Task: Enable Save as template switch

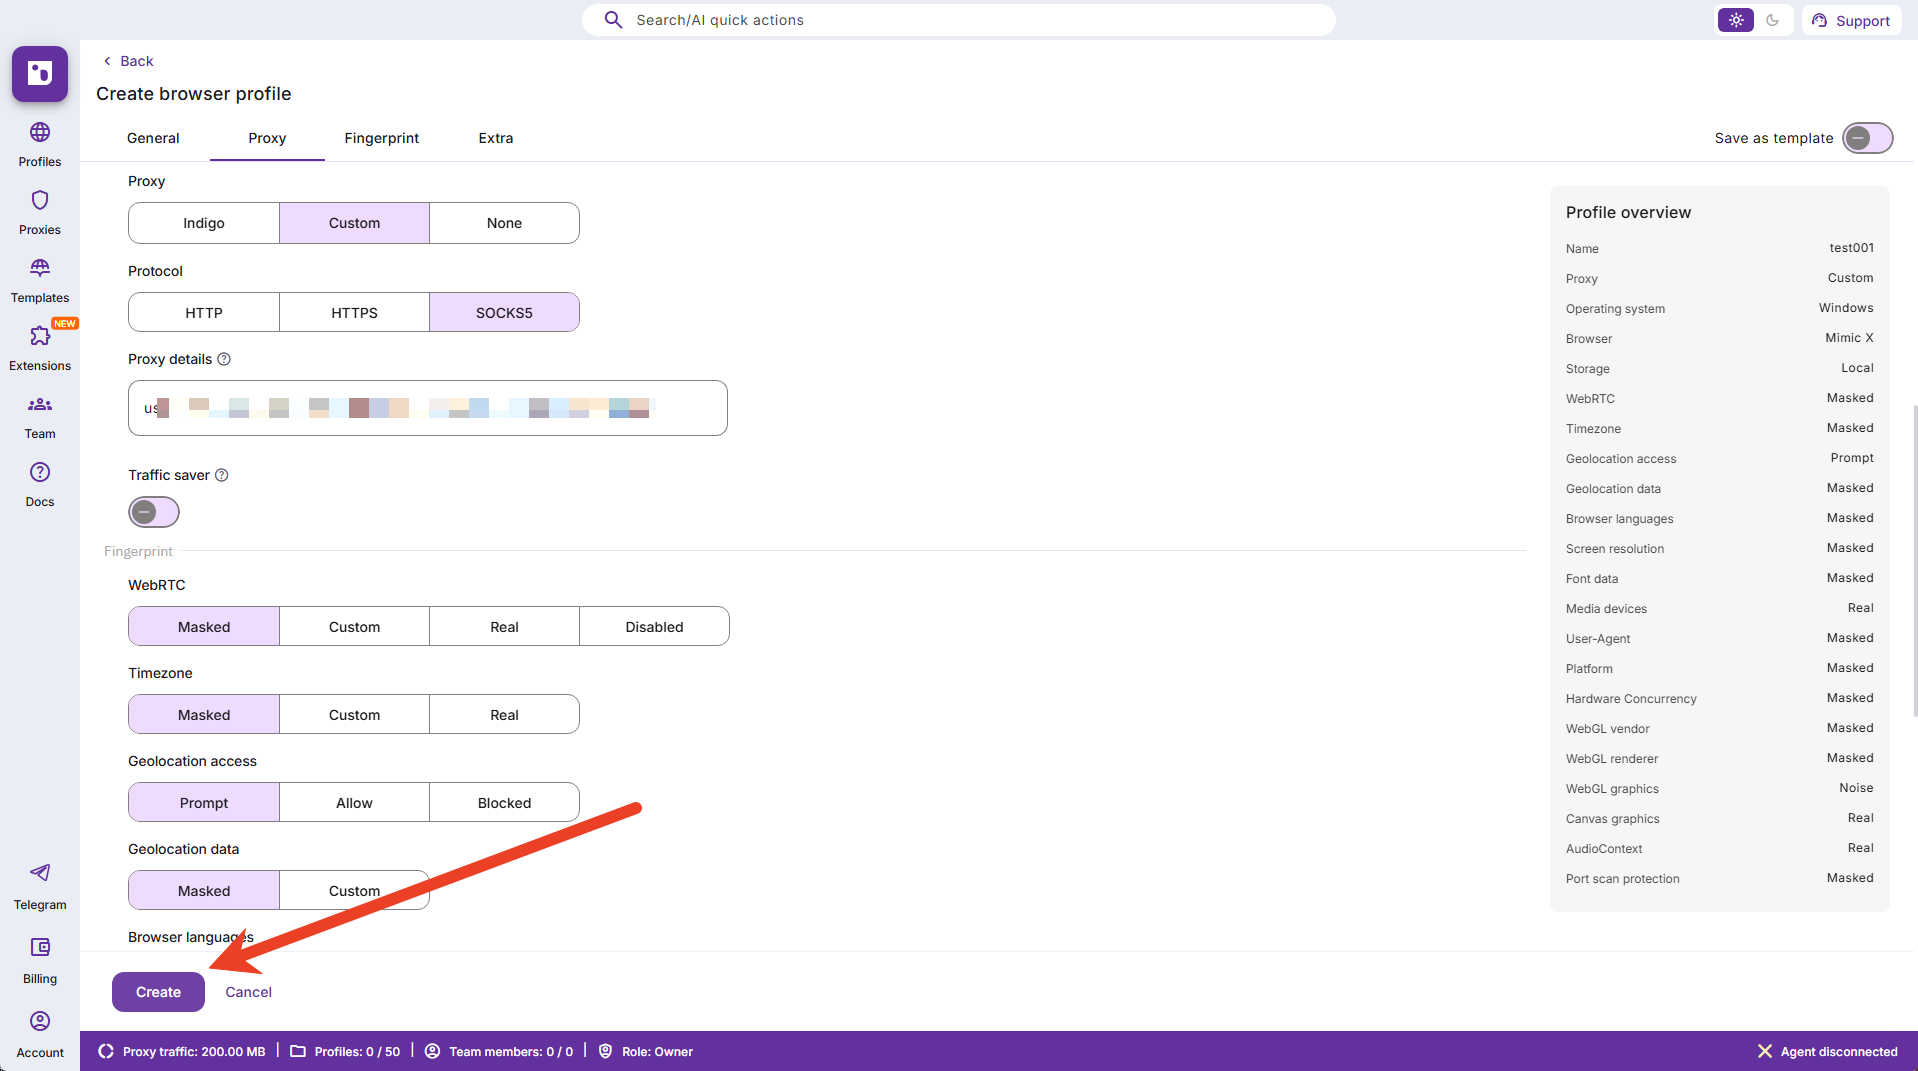Action: 1866,138
